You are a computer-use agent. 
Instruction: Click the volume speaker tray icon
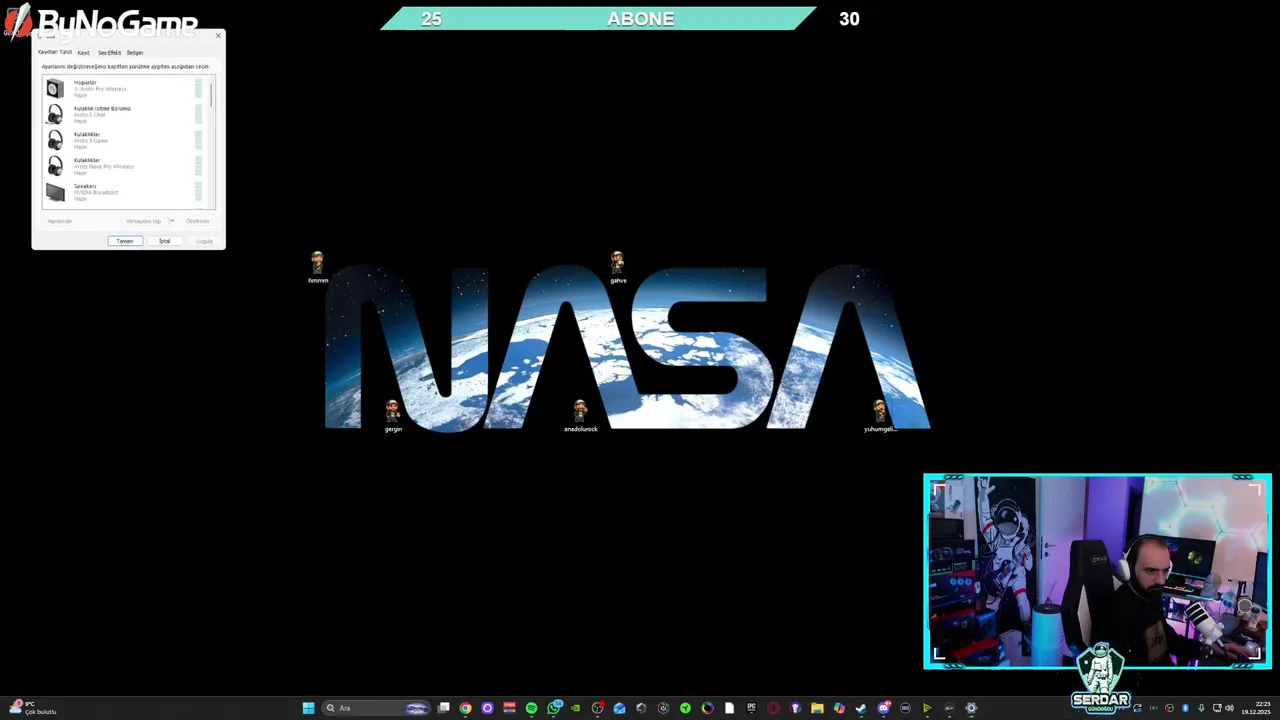click(x=1229, y=708)
